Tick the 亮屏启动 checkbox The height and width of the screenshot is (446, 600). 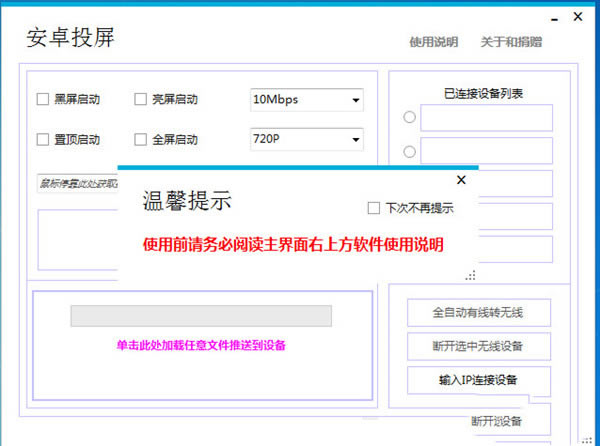pos(140,99)
